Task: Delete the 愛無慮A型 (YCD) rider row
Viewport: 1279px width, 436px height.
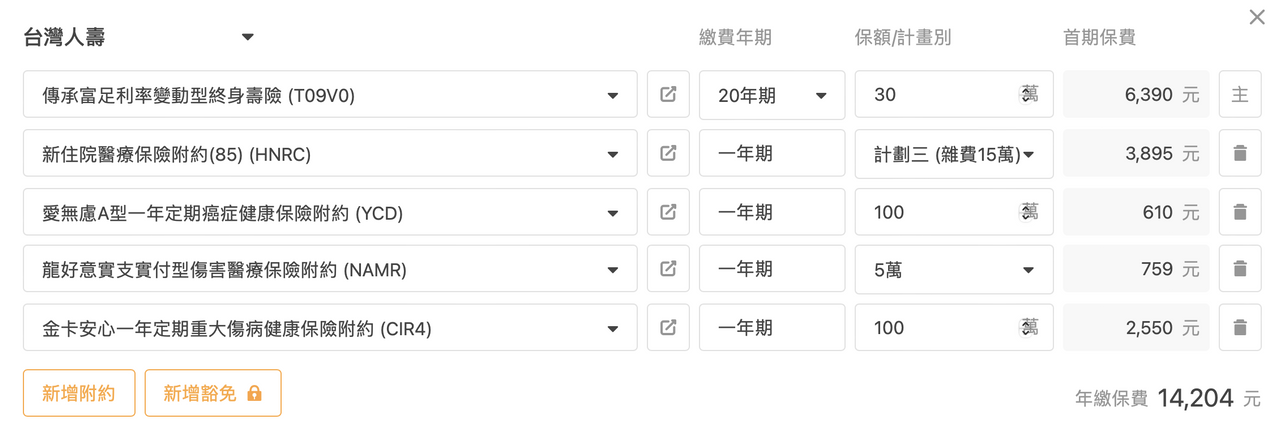Action: (x=1240, y=211)
